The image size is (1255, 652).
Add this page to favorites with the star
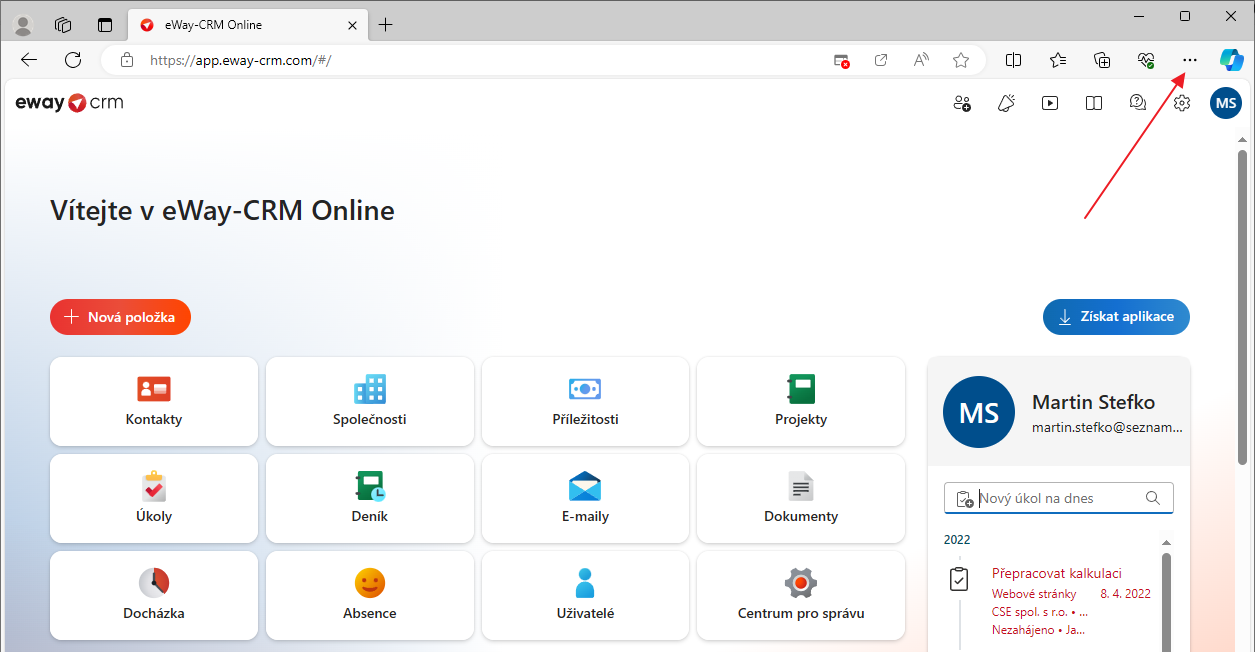(961, 60)
